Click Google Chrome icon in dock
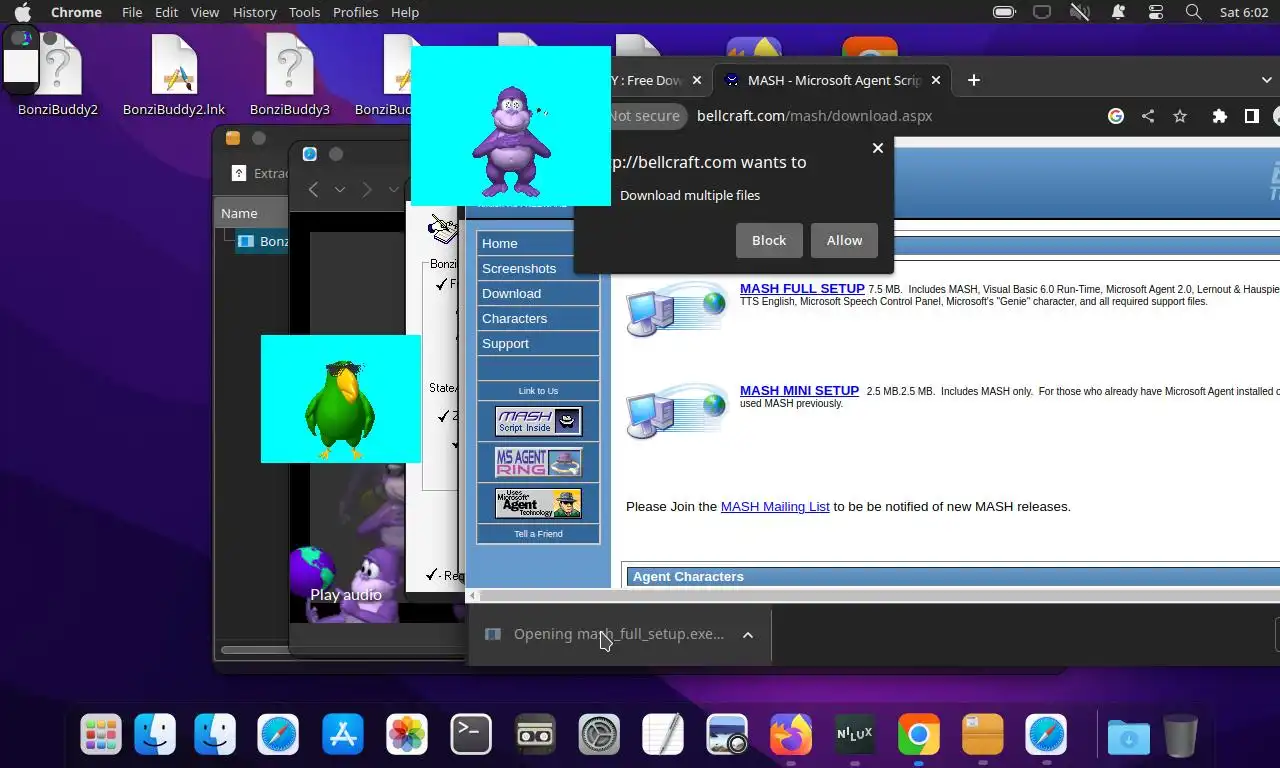Image resolution: width=1280 pixels, height=768 pixels. pos(919,736)
